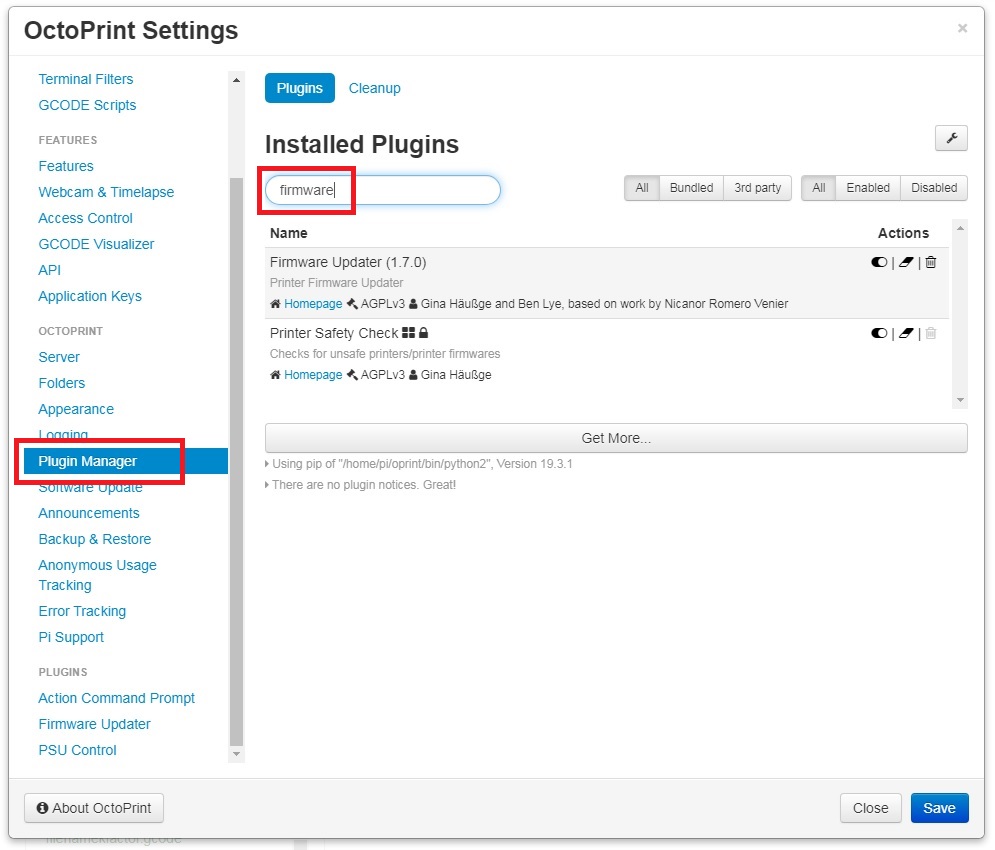Open Access Control settings
995x850 pixels.
(x=86, y=218)
